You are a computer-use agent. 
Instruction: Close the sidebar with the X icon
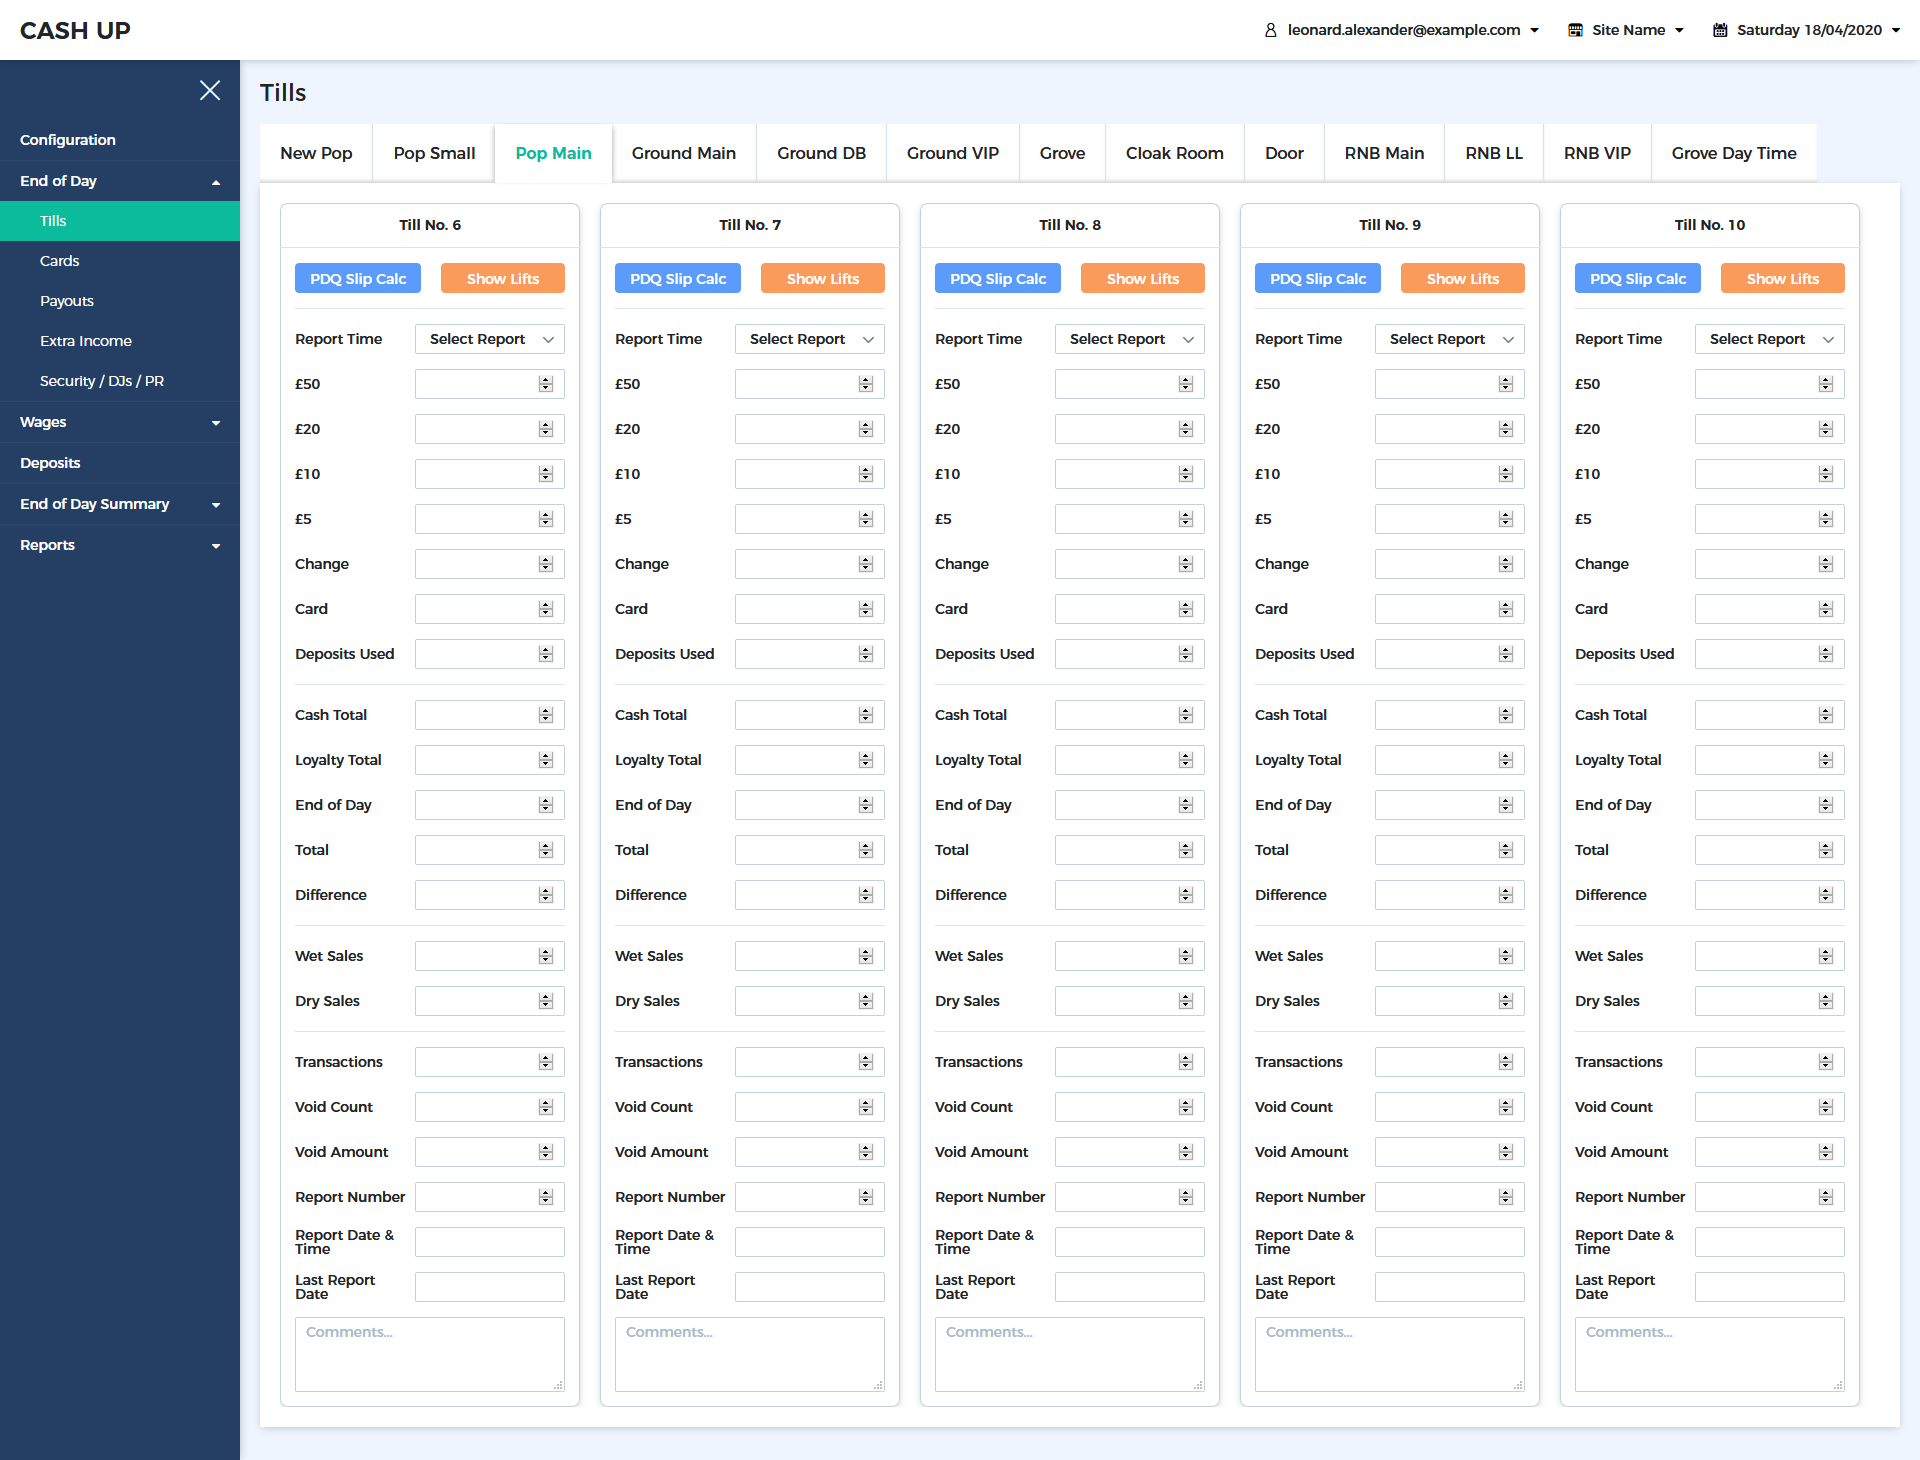pos(210,90)
